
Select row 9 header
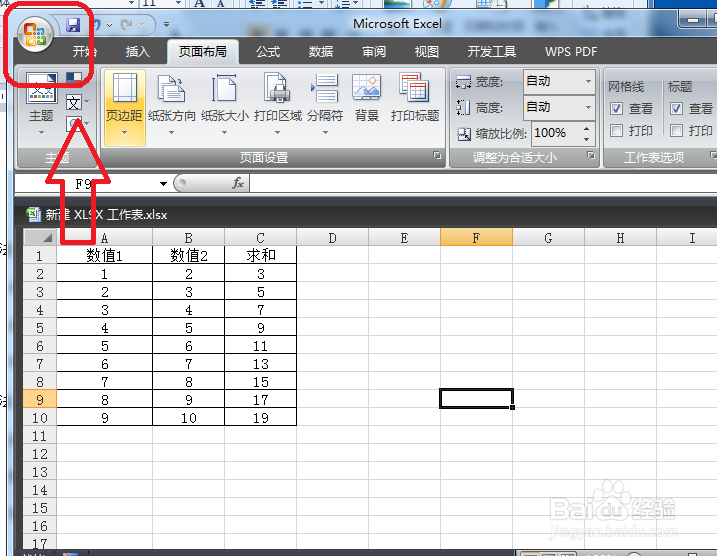coord(40,399)
